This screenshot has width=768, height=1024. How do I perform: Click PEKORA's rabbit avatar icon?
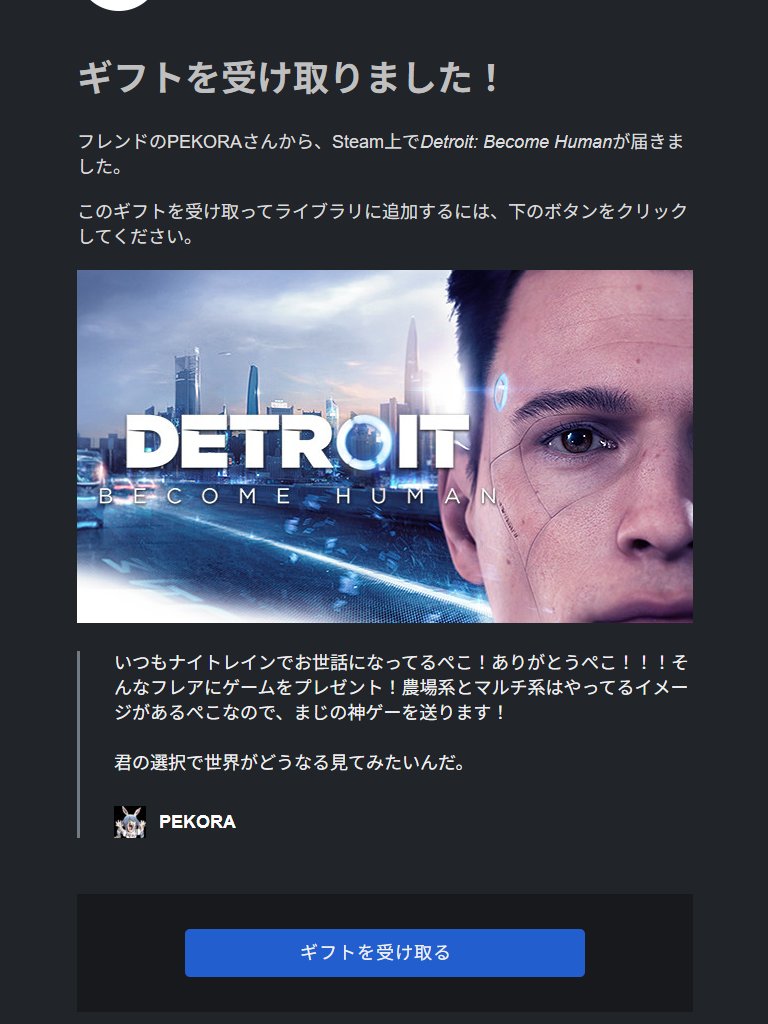pos(129,822)
